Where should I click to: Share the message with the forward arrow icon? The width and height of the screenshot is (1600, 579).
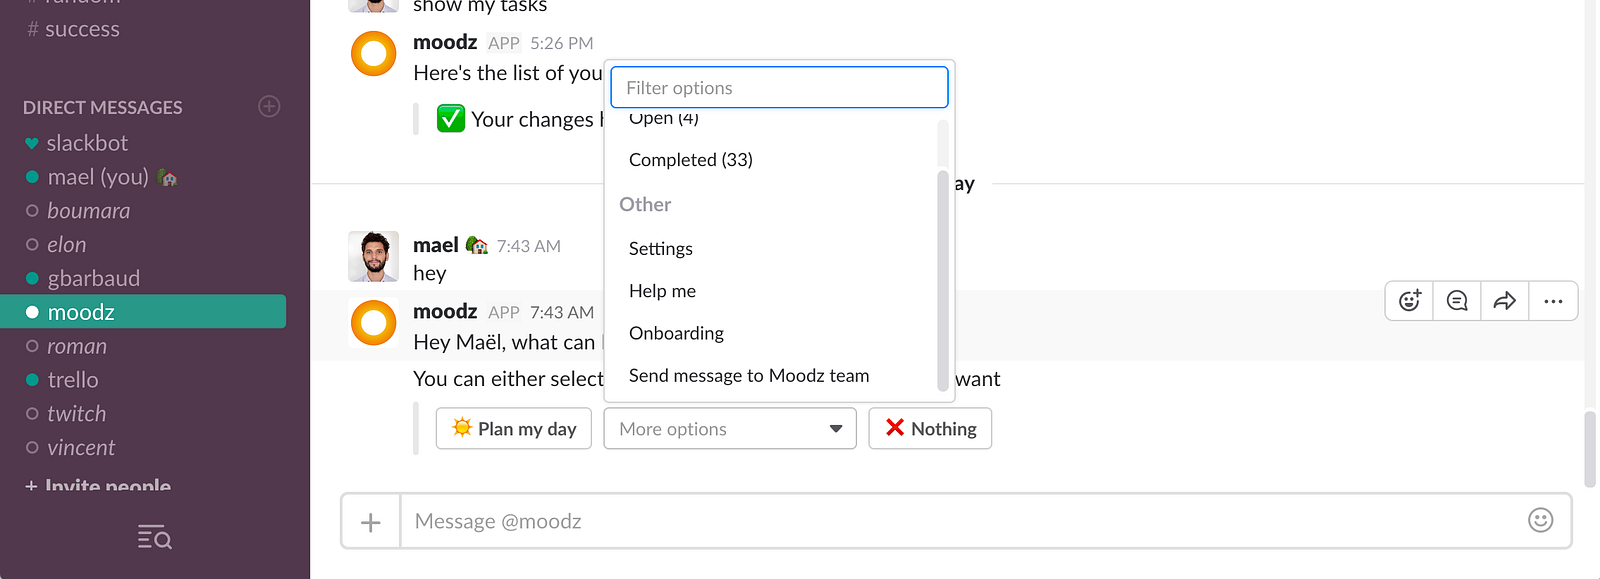click(1504, 301)
